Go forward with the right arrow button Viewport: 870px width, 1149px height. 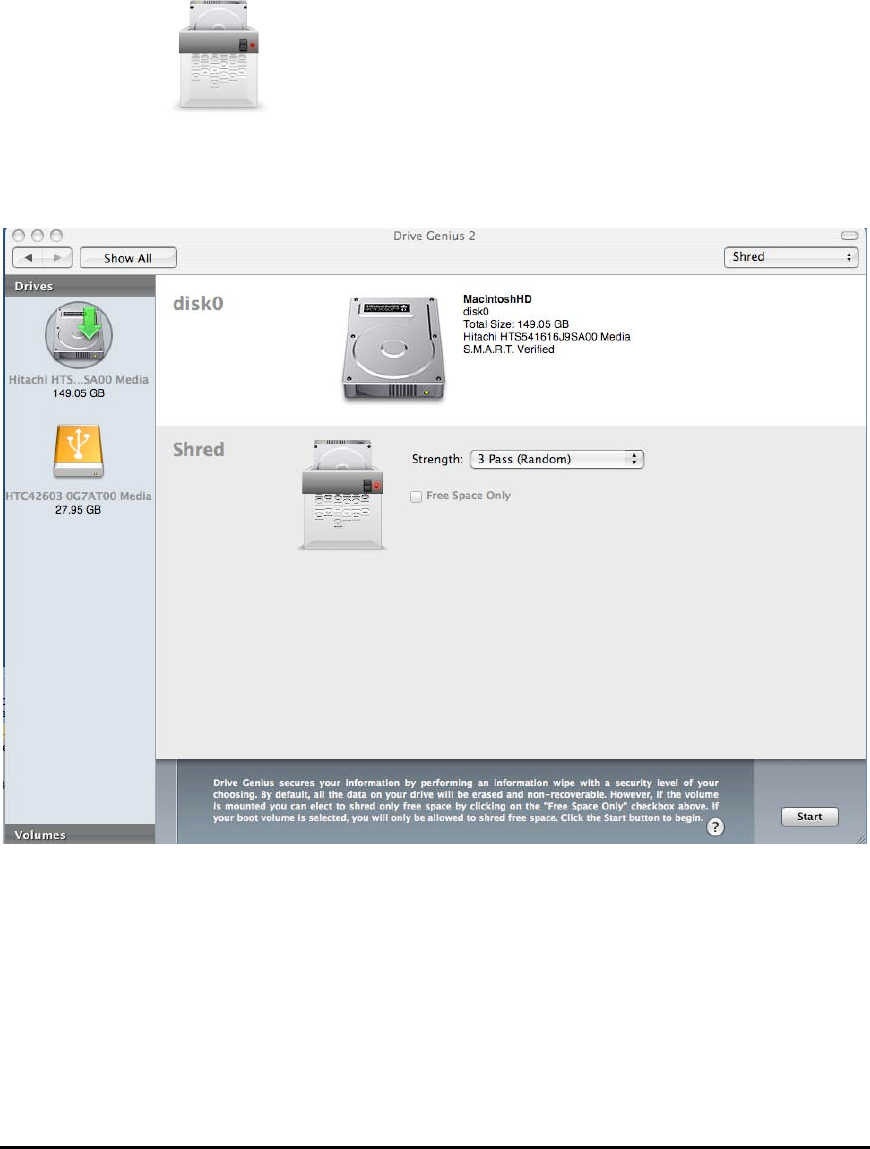[57, 258]
